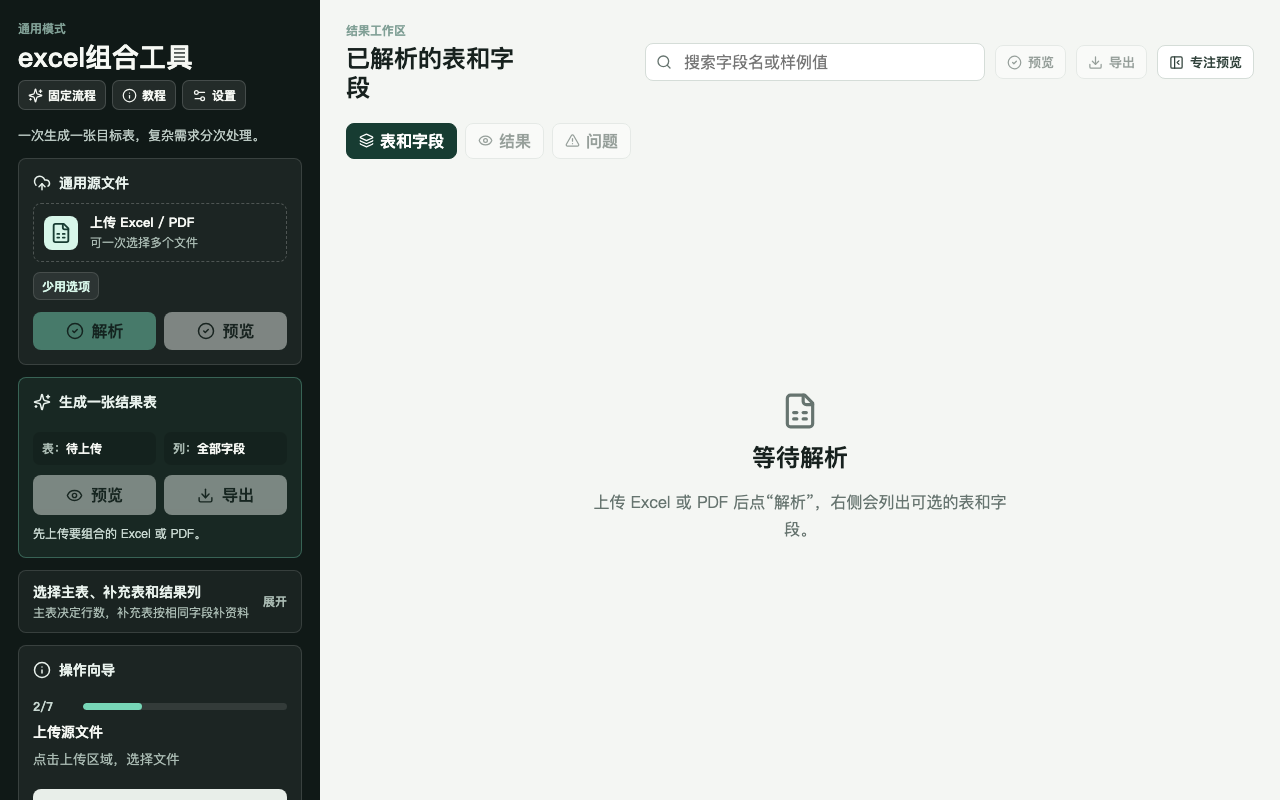Select the 上传 Excel / PDF upload zone

click(x=160, y=233)
